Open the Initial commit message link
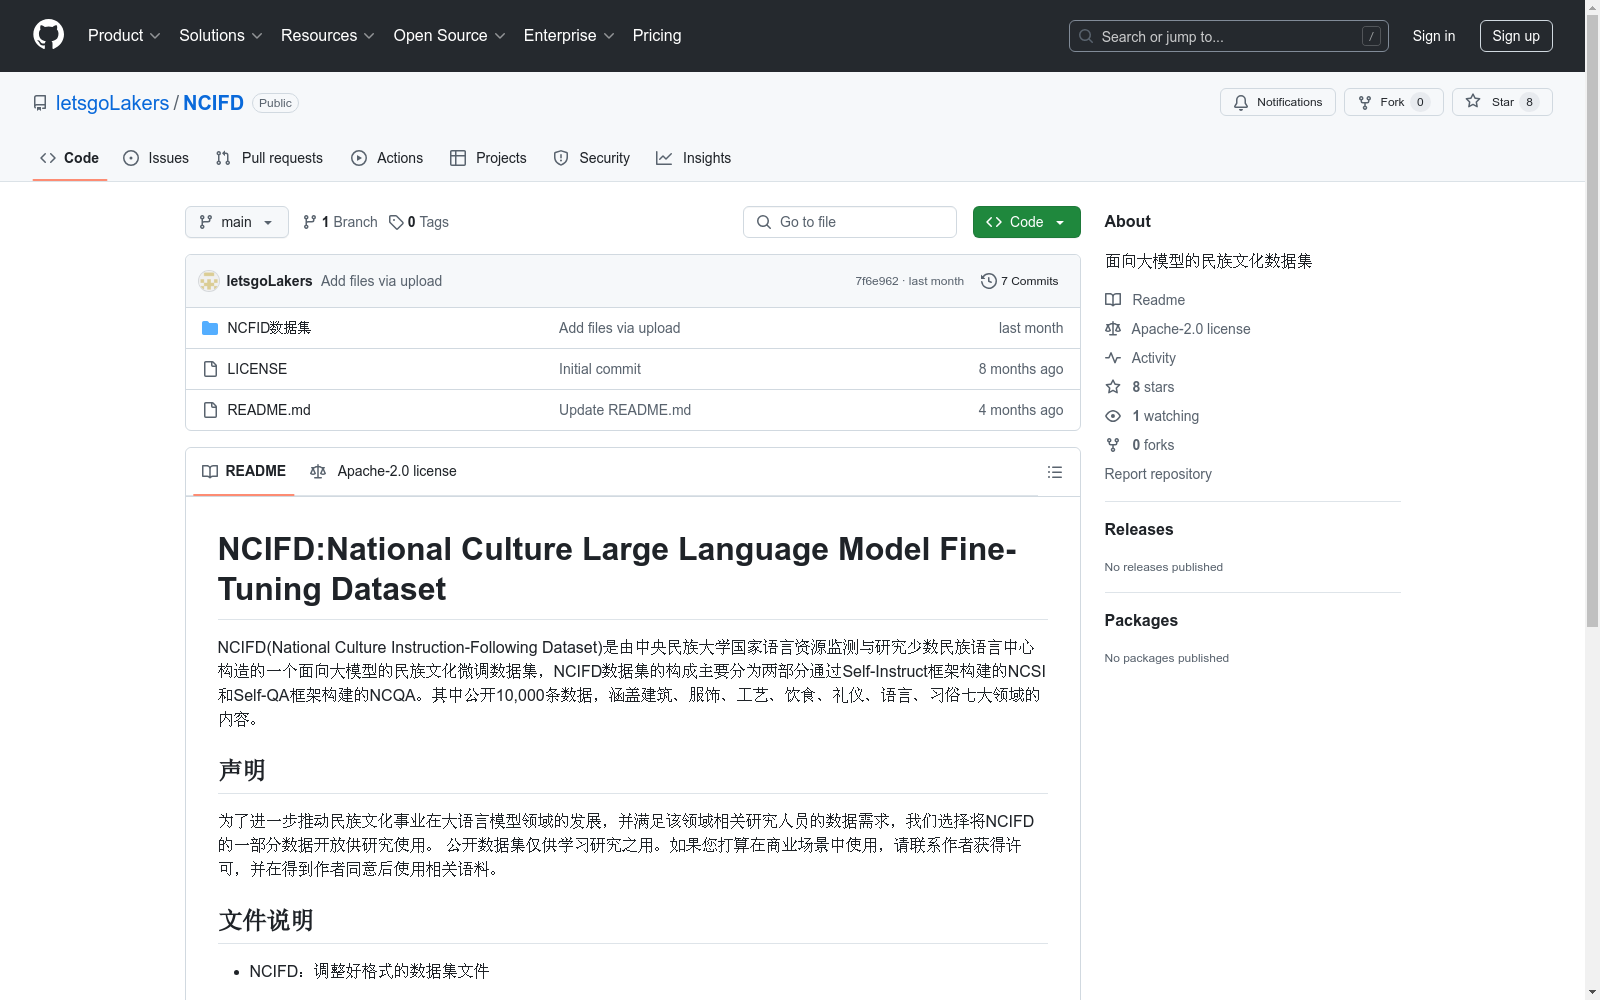 [600, 369]
